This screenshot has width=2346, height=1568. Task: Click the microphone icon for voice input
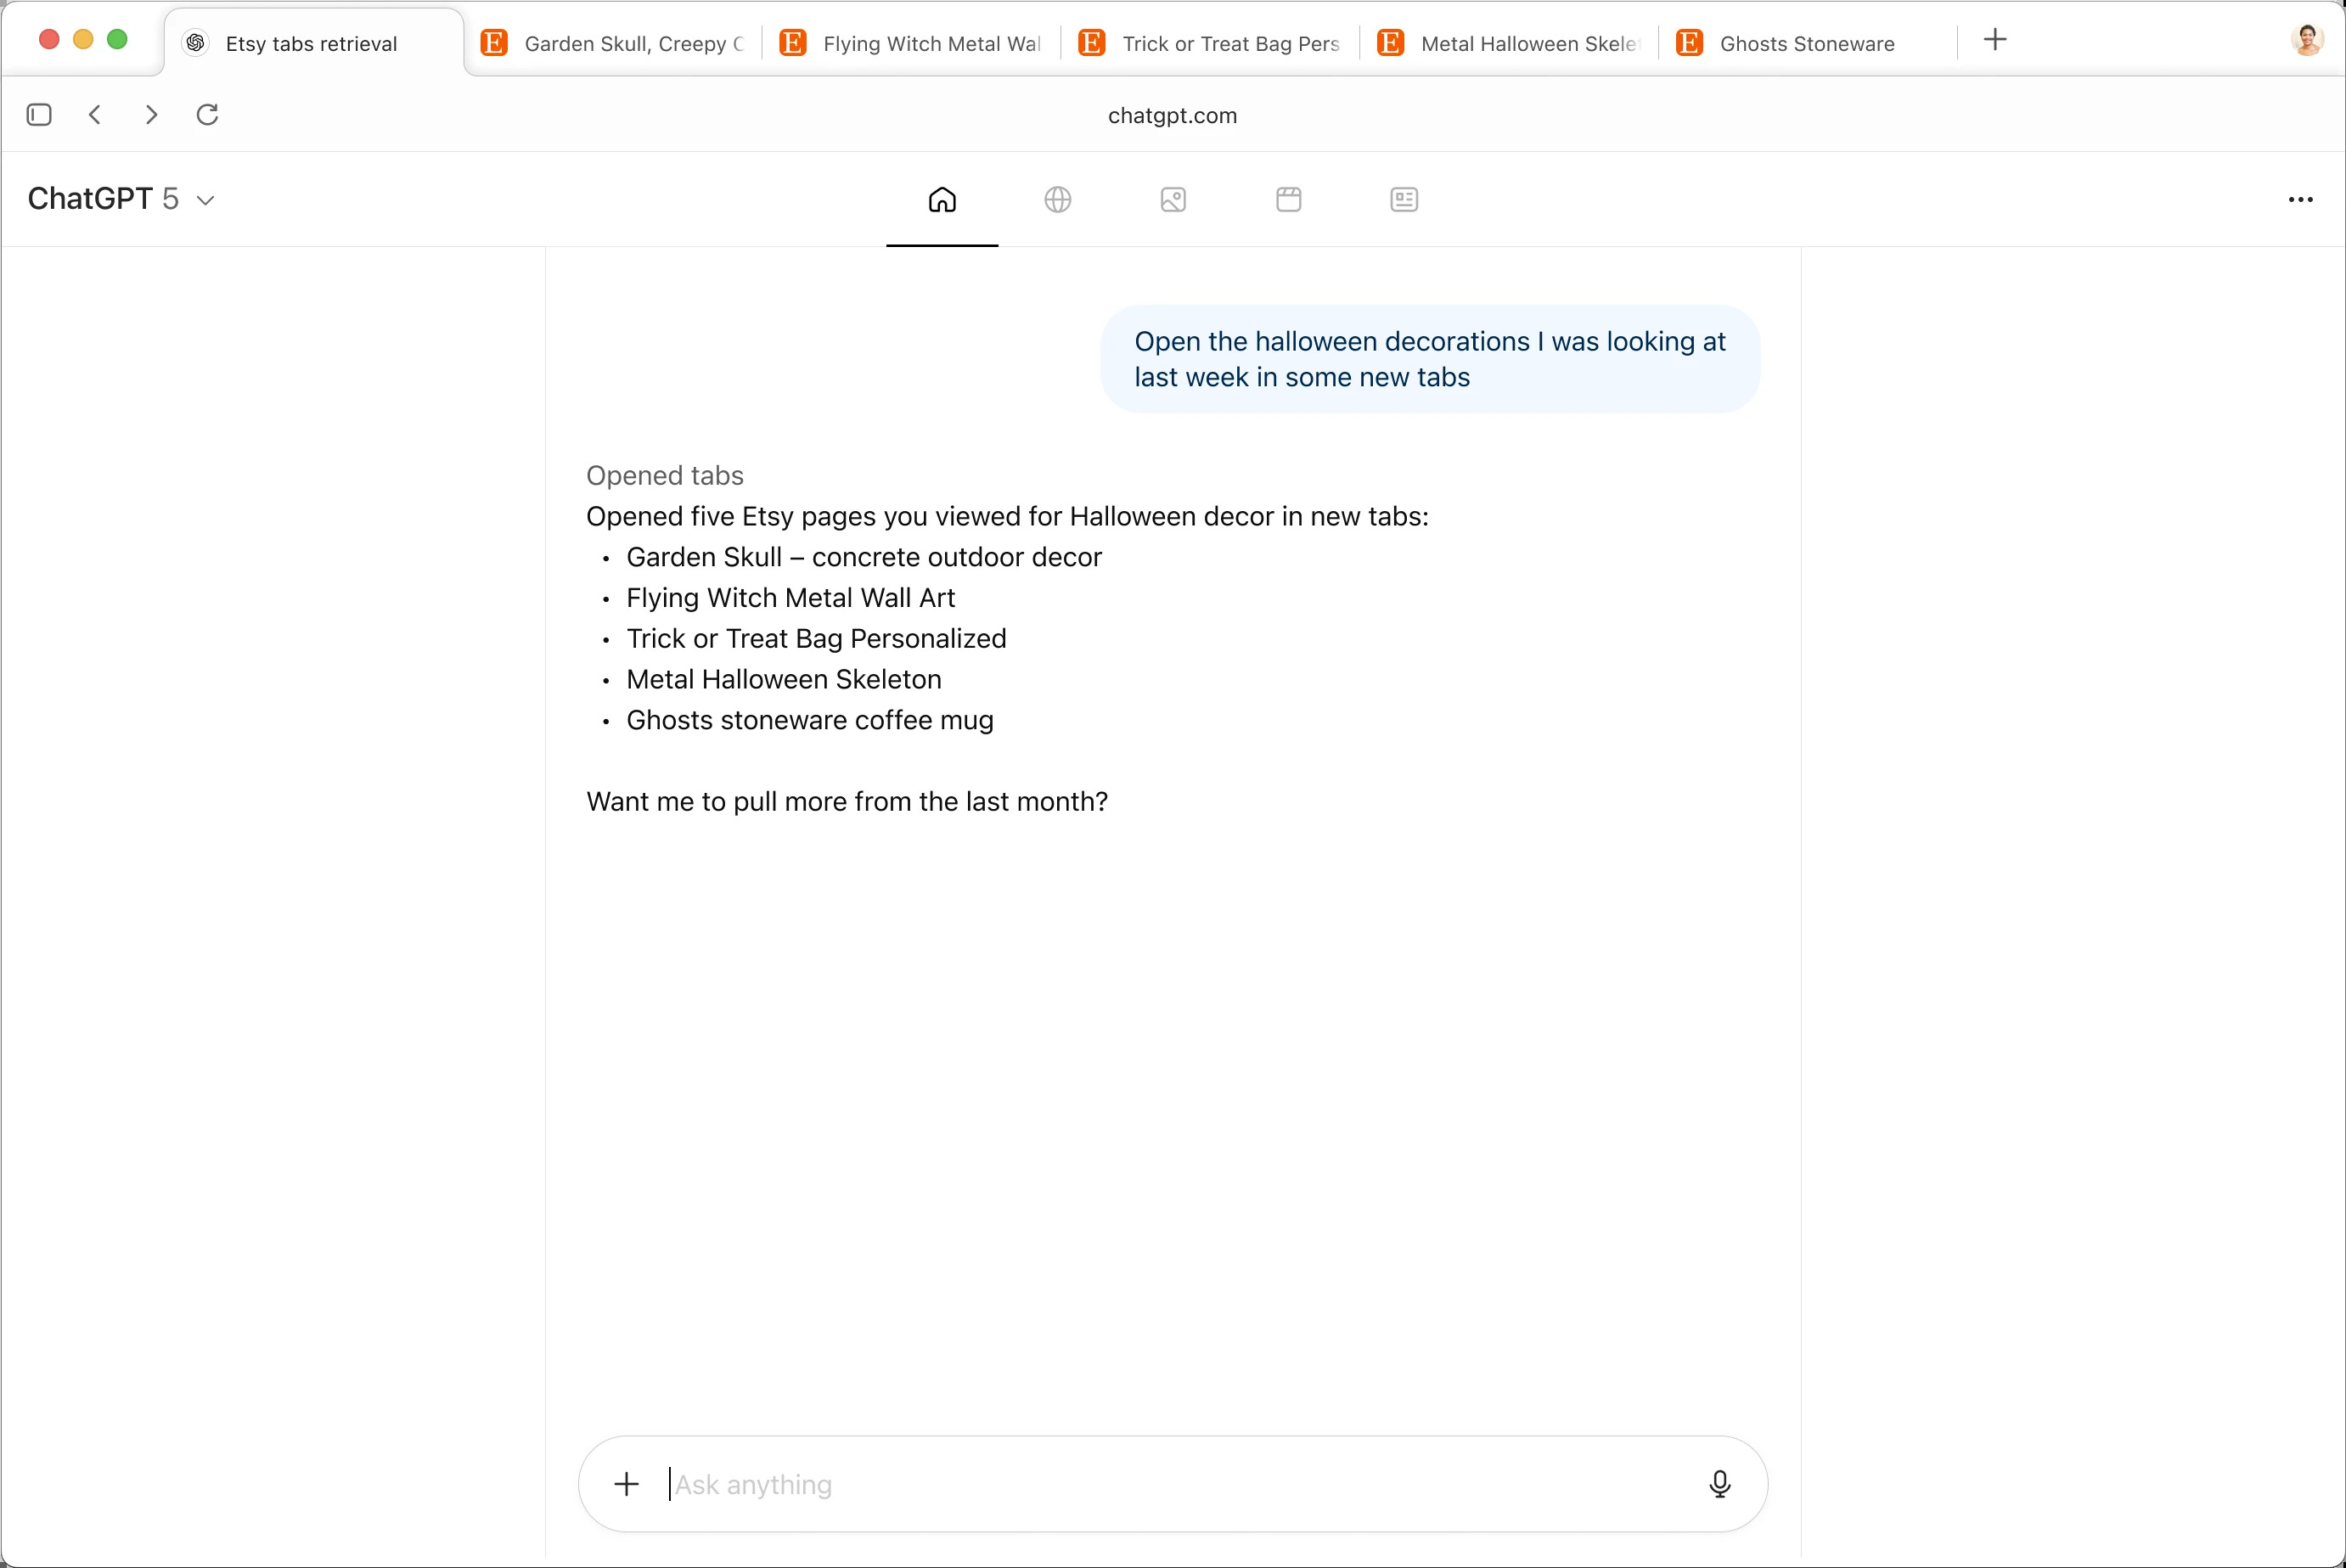[x=1719, y=1484]
